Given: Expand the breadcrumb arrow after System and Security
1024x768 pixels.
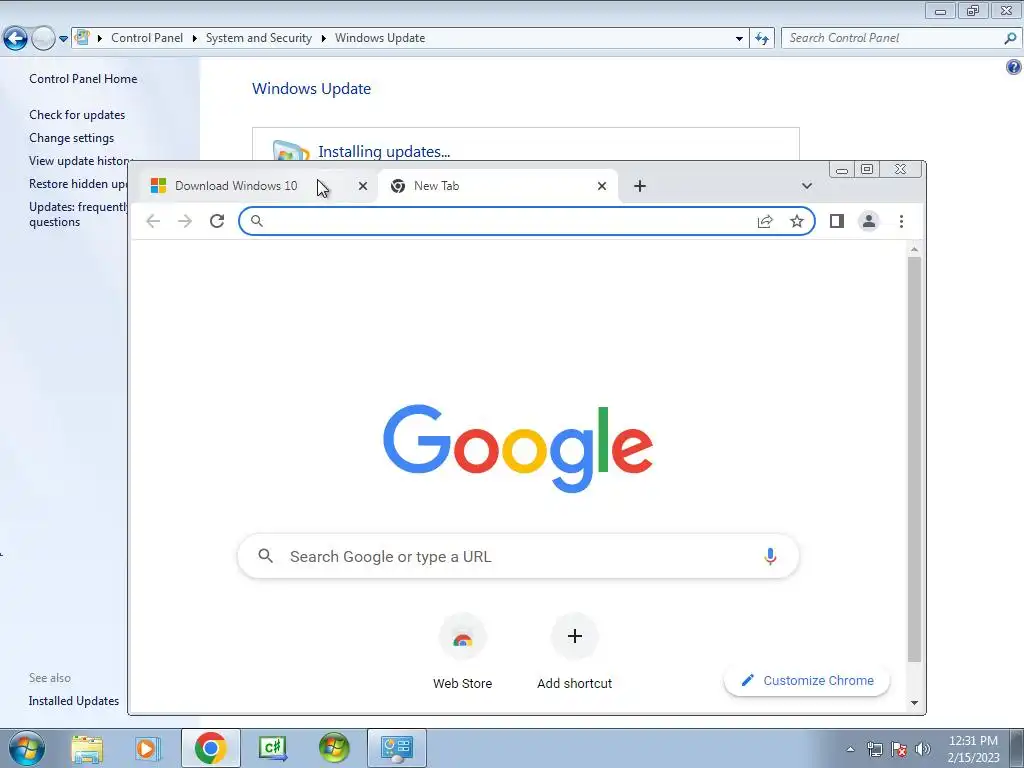Looking at the screenshot, I should 323,39.
